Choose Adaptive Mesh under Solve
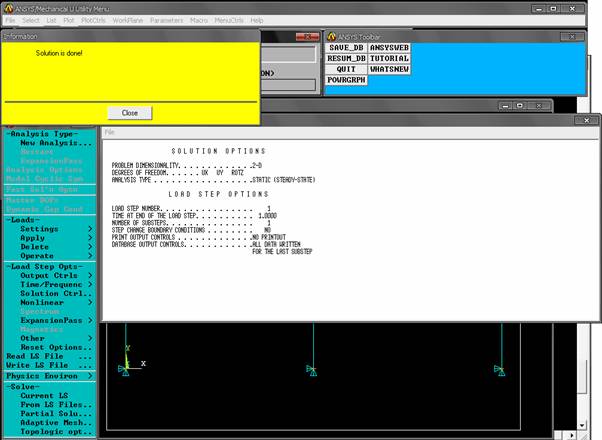The height and width of the screenshot is (440, 602). click(56, 423)
